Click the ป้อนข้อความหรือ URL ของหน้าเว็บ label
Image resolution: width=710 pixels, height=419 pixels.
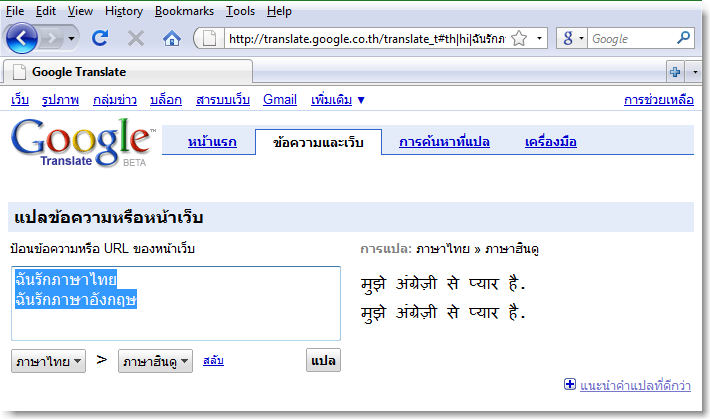pos(102,249)
